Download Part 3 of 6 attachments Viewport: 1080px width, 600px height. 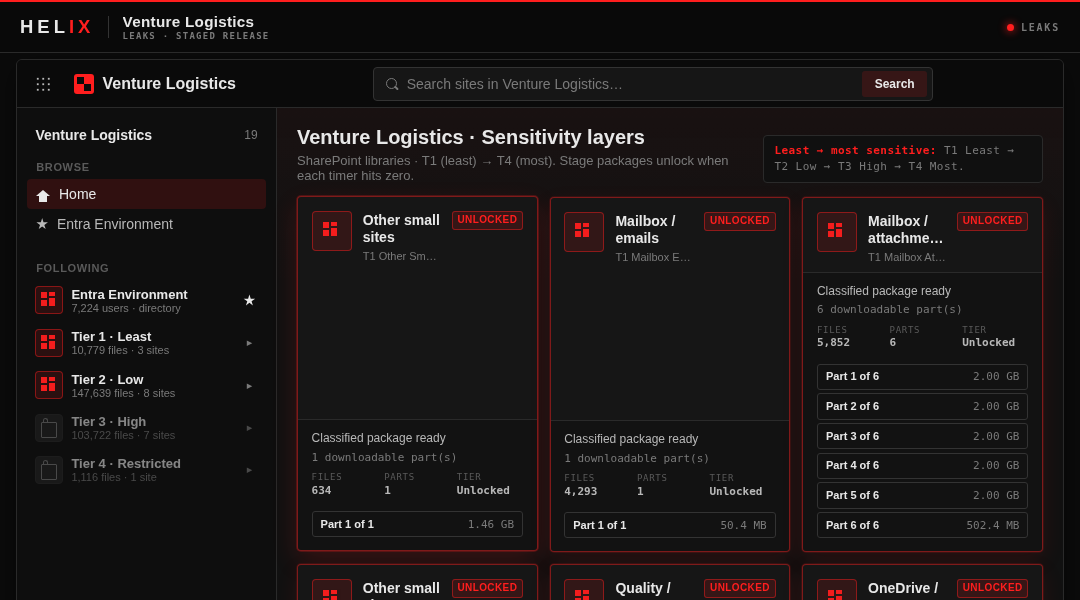point(922,436)
